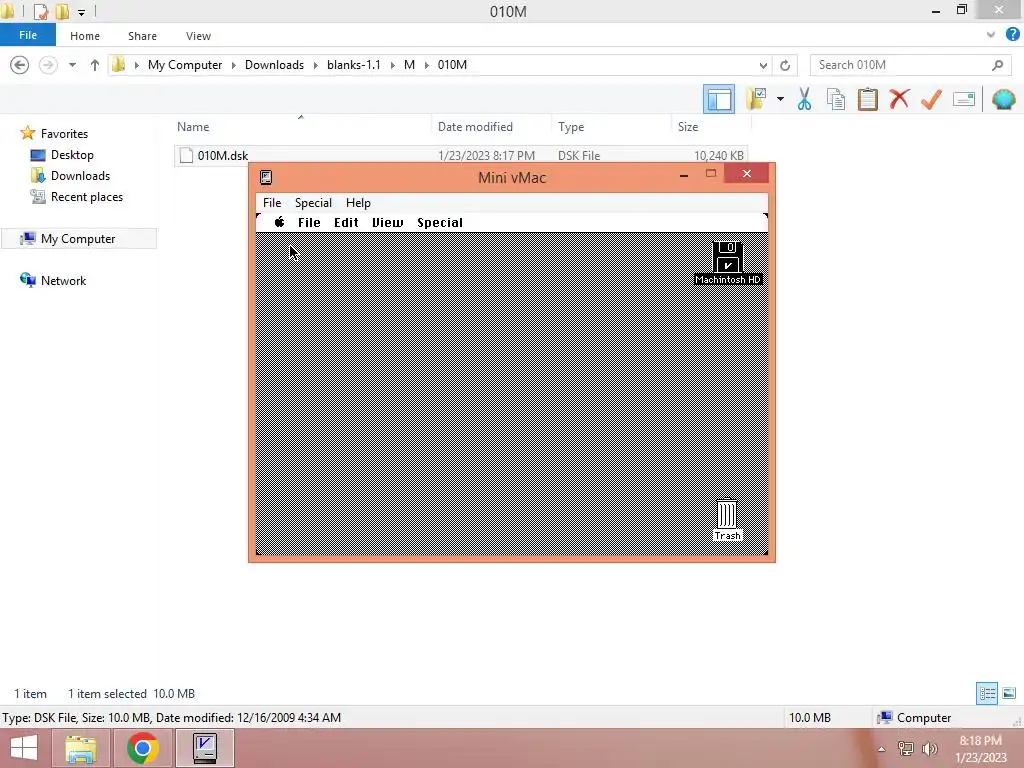Viewport: 1024px width, 768px height.
Task: Open the folder options dropdown arrow
Action: (780, 99)
